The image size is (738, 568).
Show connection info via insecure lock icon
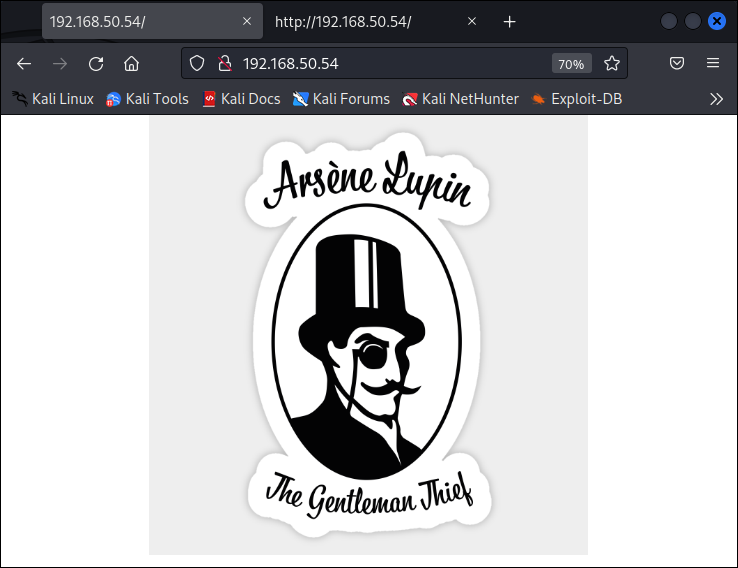pyautogui.click(x=225, y=63)
